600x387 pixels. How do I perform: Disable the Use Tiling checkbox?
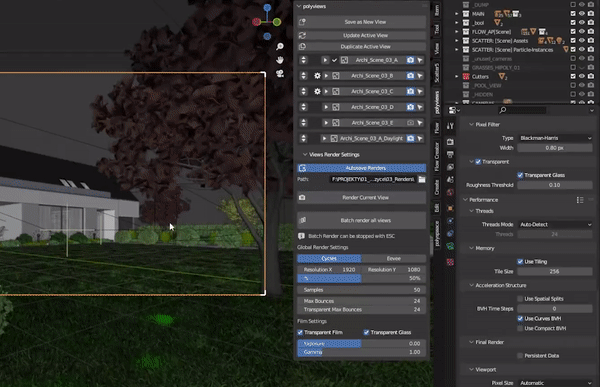(520, 261)
